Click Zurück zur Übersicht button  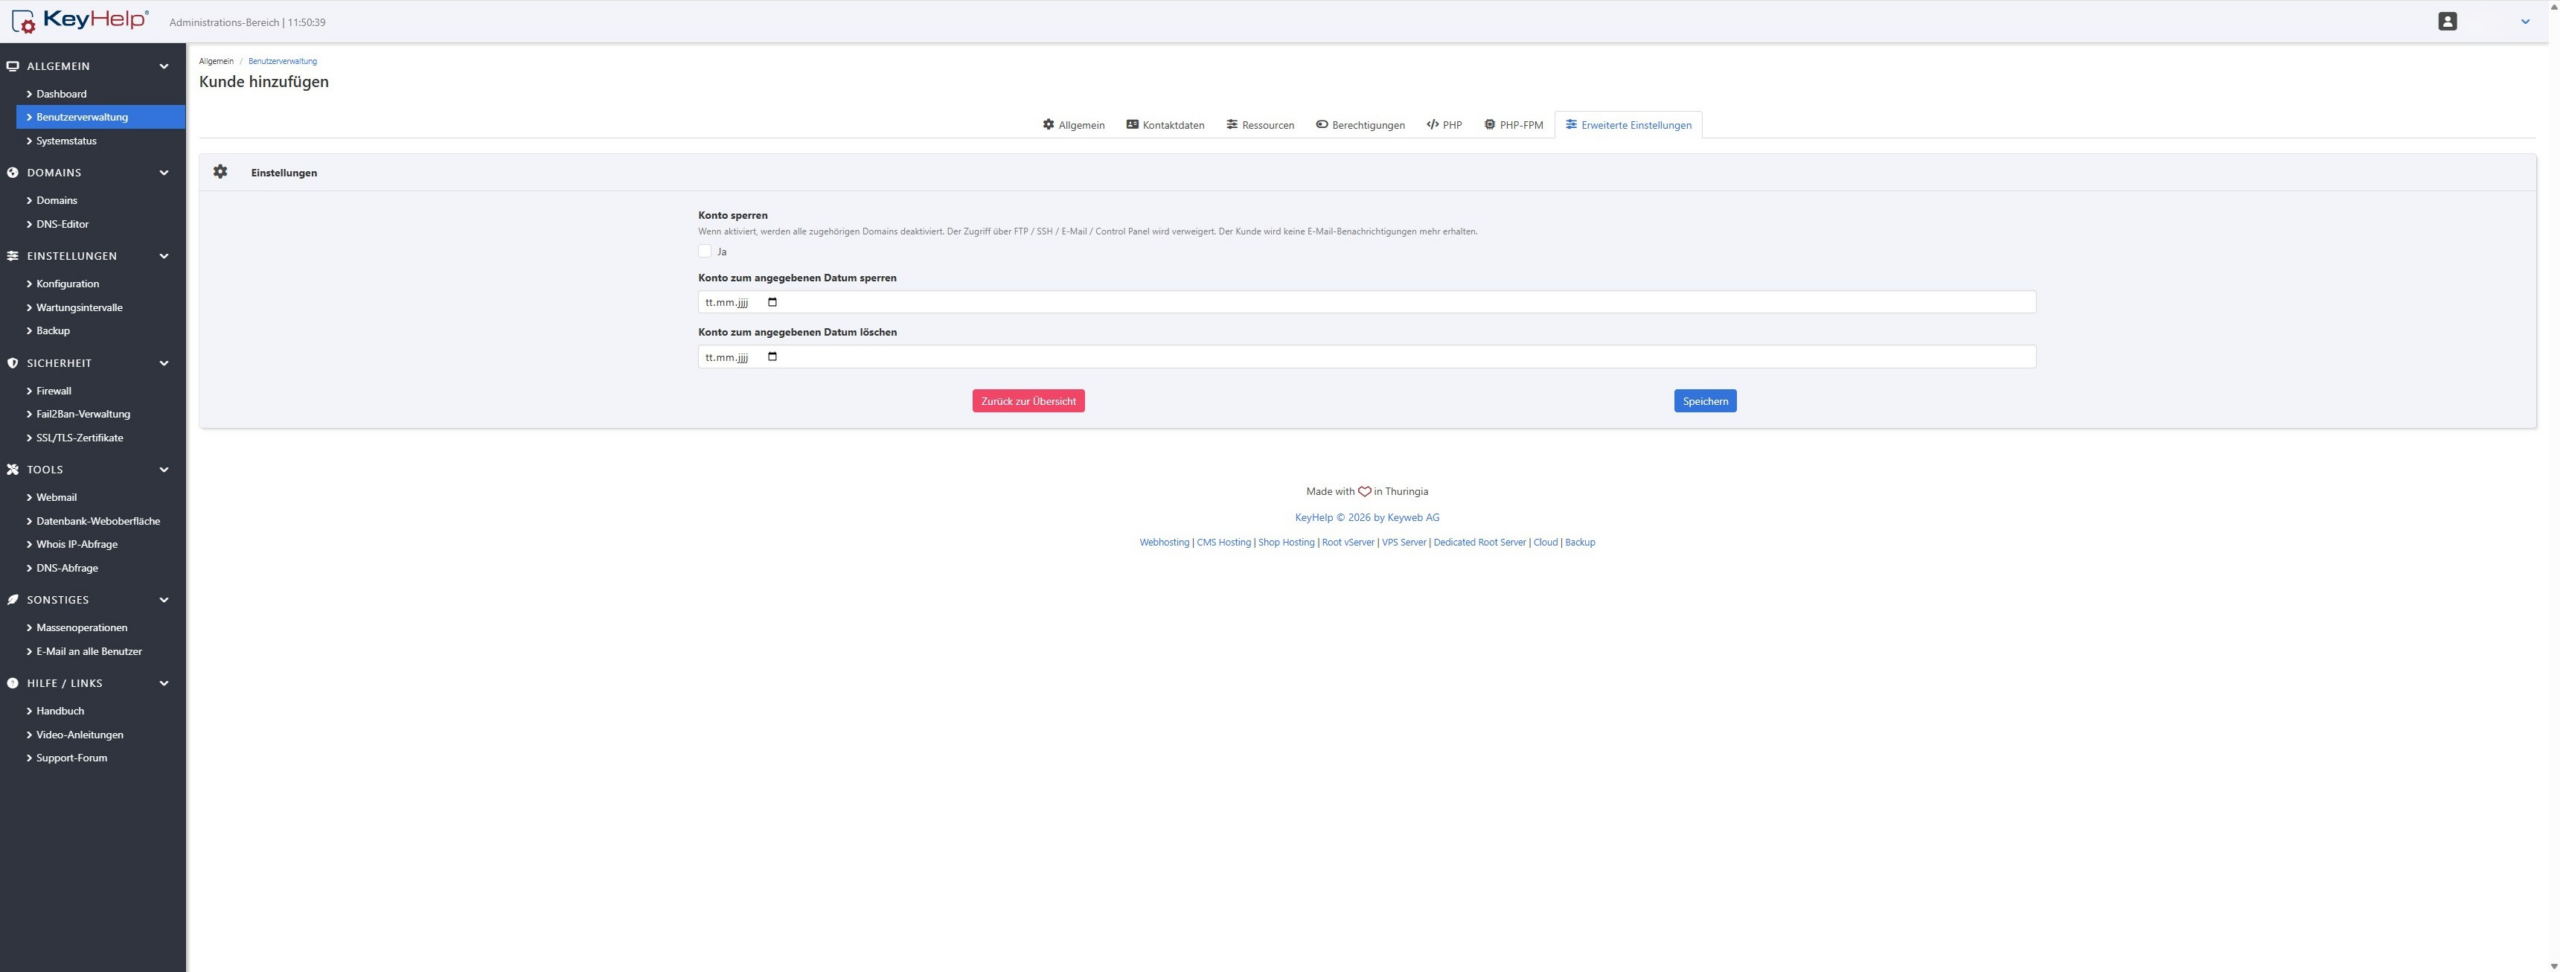(x=1028, y=401)
